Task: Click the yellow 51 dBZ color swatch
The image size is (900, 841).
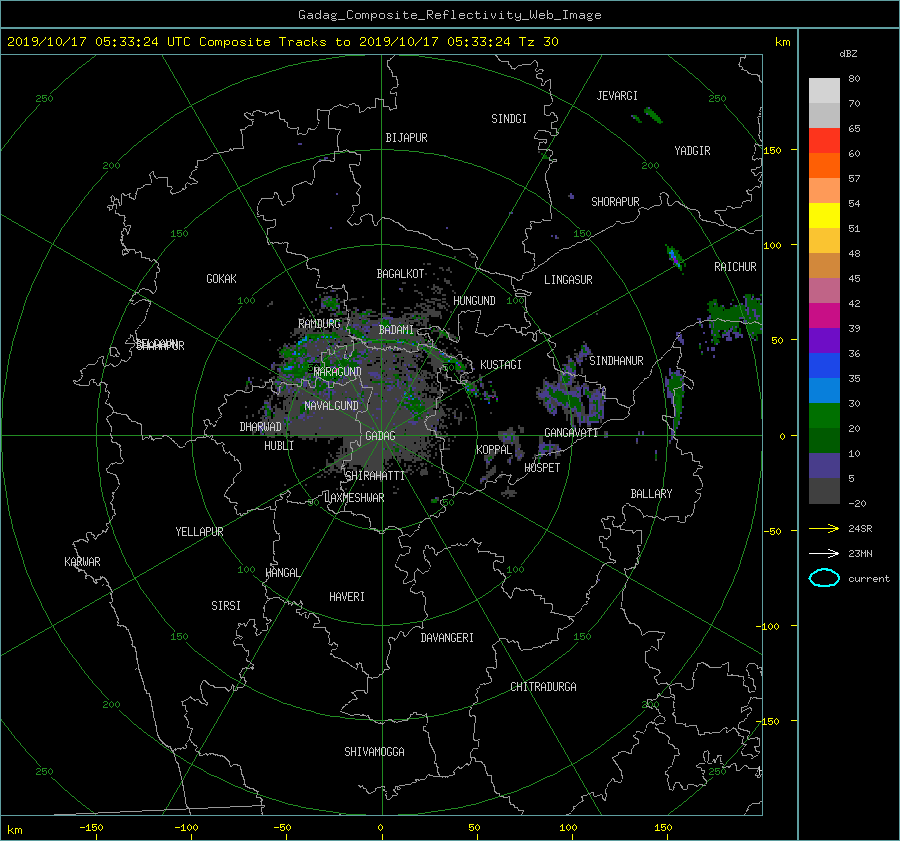Action: pos(824,215)
